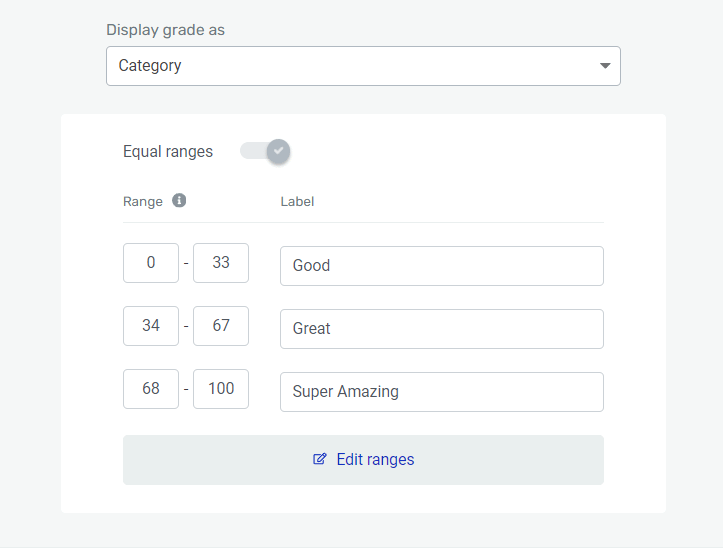Viewport: 723px width, 548px height.
Task: Click the Display grade as label
Action: [x=165, y=30]
